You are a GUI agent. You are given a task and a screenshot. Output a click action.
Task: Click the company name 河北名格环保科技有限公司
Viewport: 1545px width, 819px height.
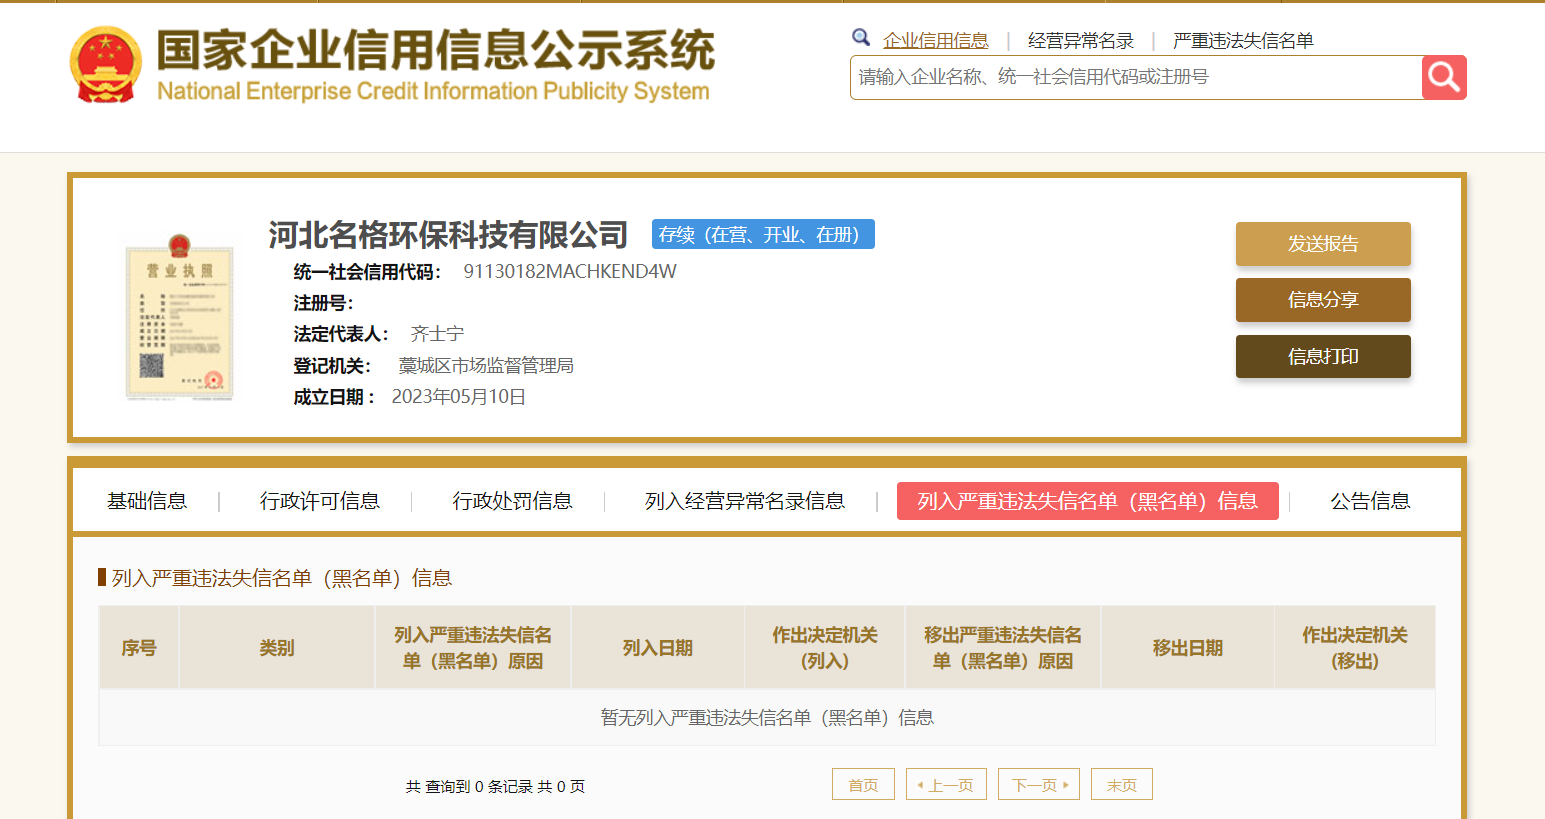pyautogui.click(x=448, y=235)
